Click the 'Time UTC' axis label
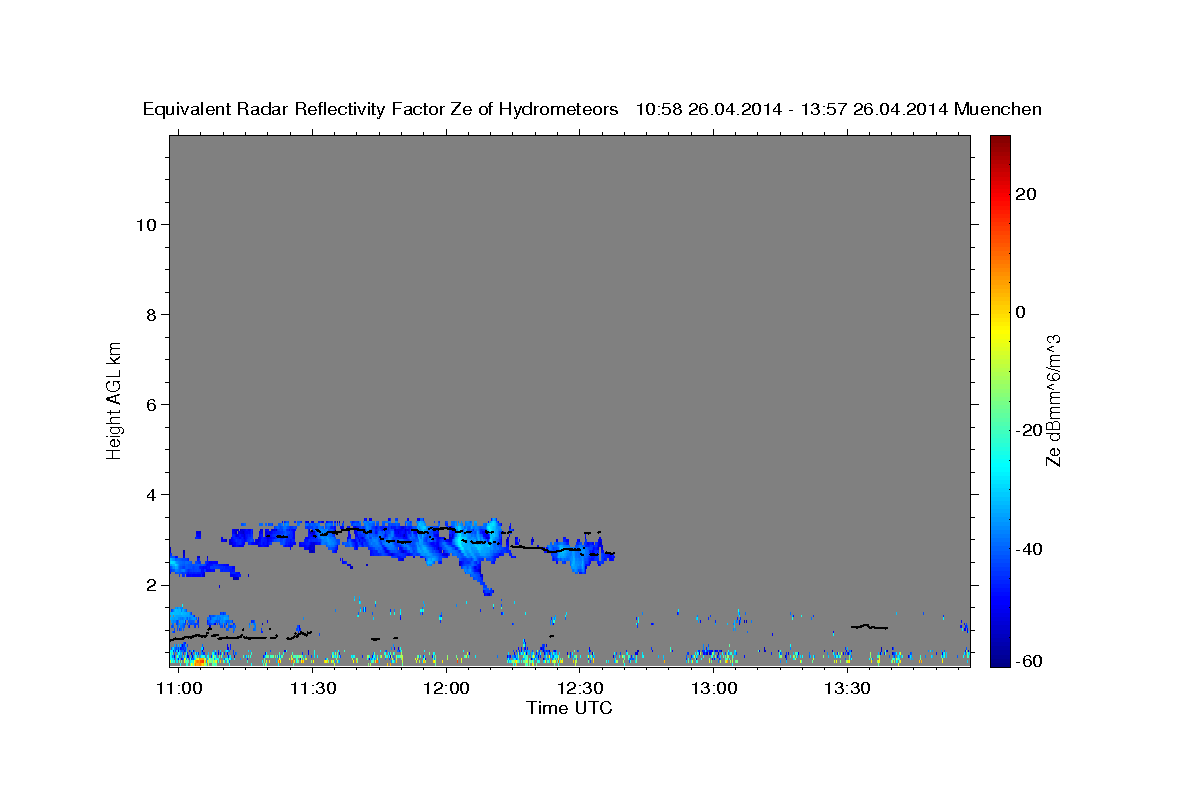The width and height of the screenshot is (1200, 800). pyautogui.click(x=569, y=708)
